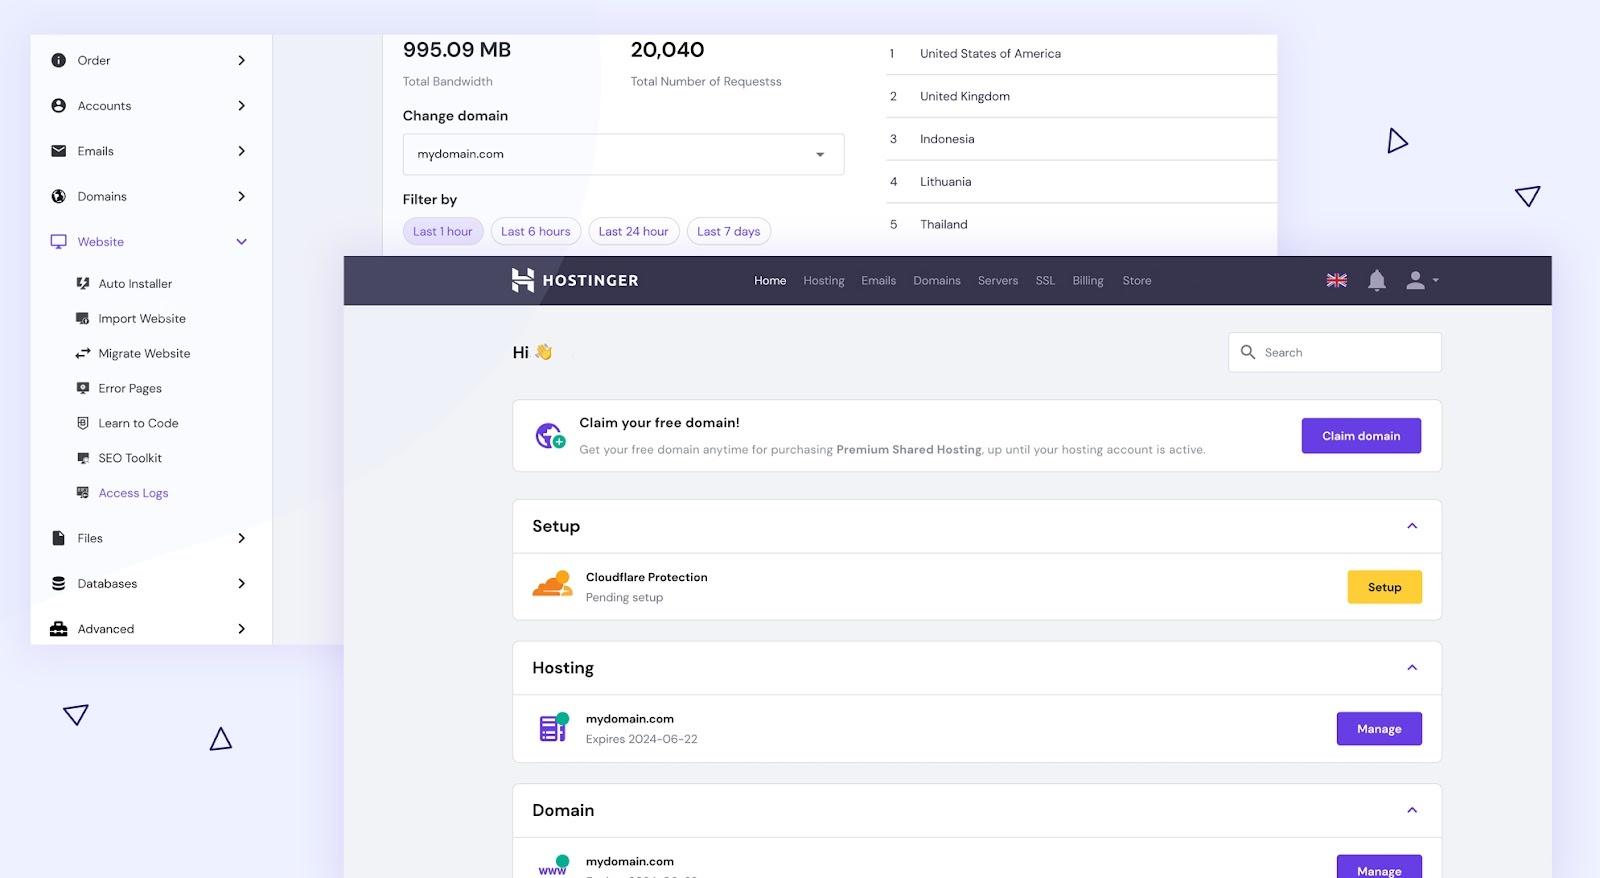The image size is (1600, 878).
Task: Open Access Logs link in sidebar
Action: point(133,493)
